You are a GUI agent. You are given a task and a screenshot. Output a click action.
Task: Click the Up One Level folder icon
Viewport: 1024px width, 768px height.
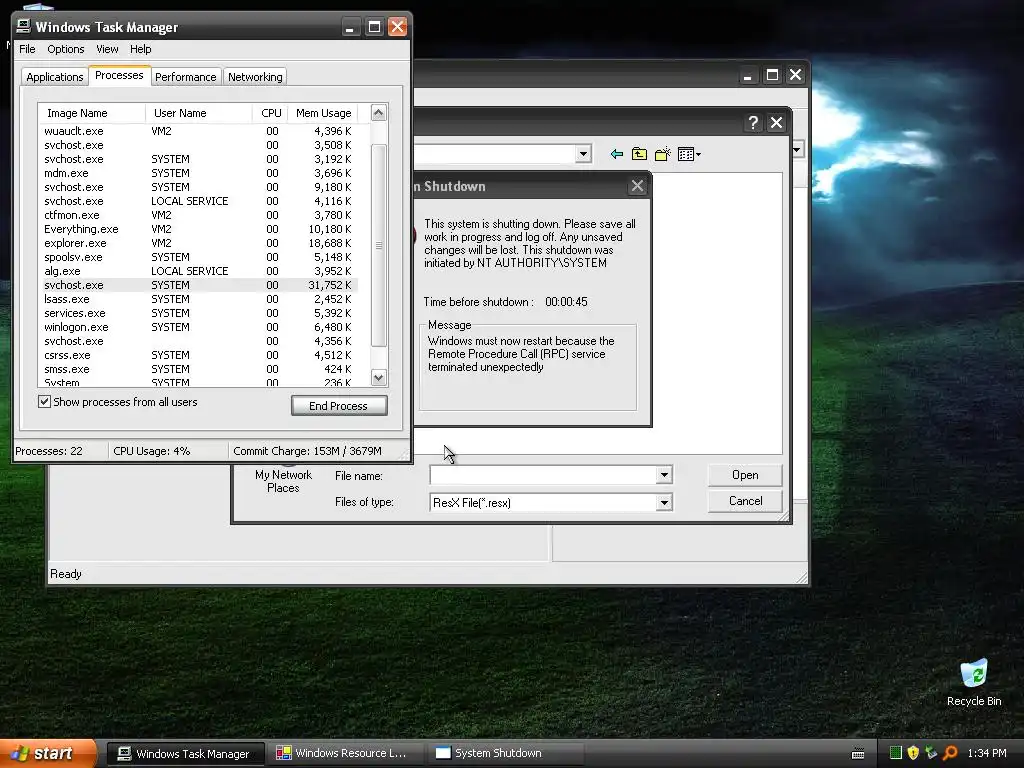(639, 154)
